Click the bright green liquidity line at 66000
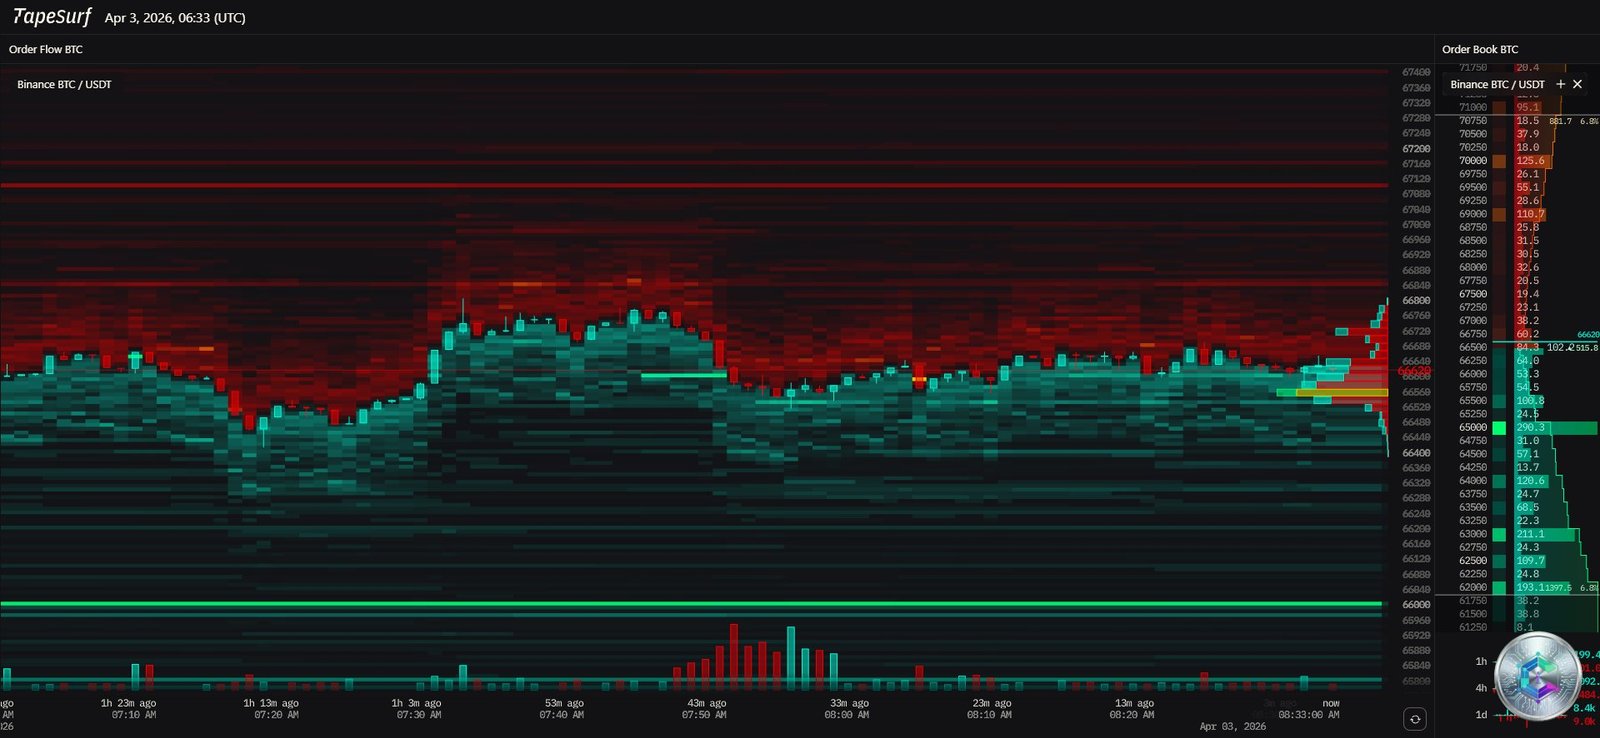The height and width of the screenshot is (738, 1600). (691, 604)
